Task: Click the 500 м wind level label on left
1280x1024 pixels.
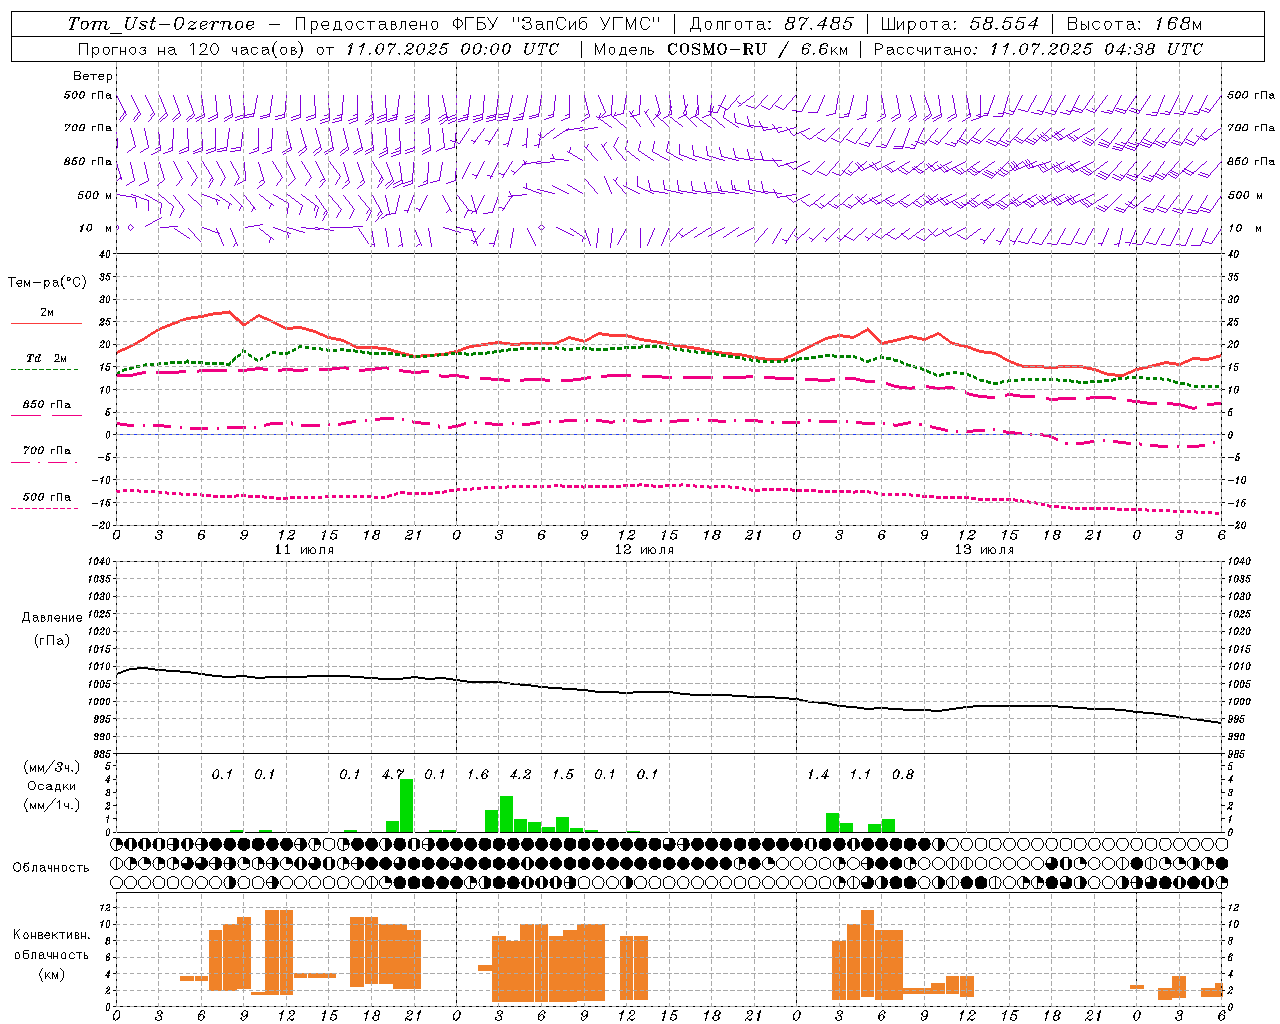Action: [95, 195]
